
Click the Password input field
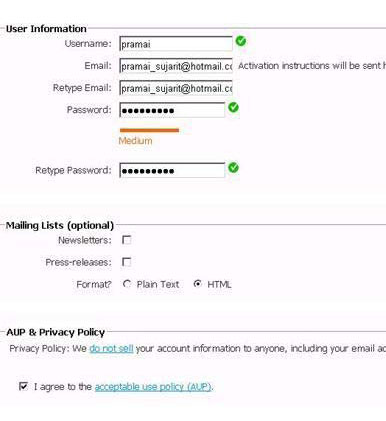(172, 110)
